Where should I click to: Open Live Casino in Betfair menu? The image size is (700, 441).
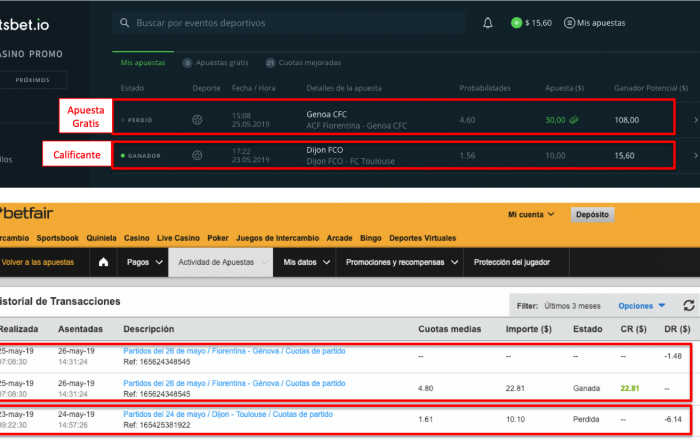pyautogui.click(x=178, y=238)
